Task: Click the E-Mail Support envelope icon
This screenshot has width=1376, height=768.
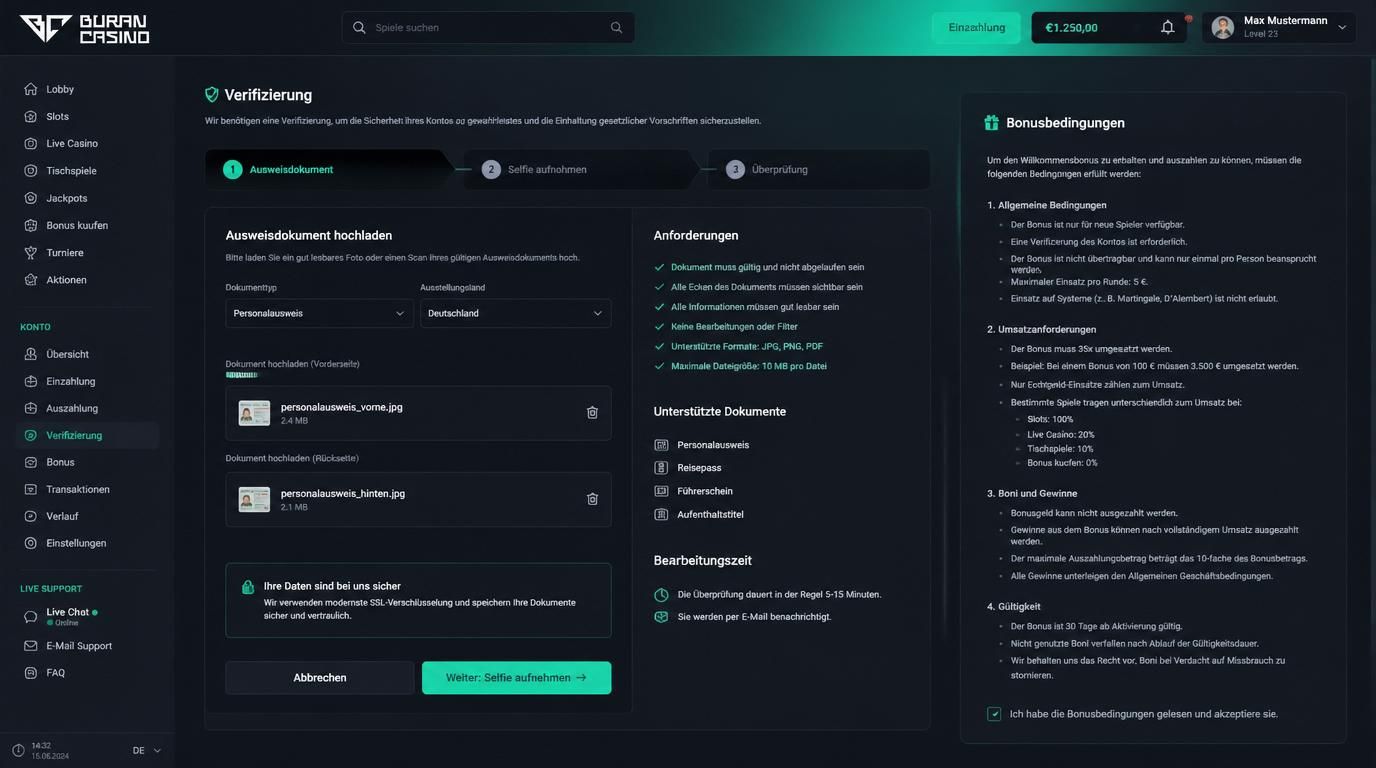Action: pyautogui.click(x=31, y=646)
